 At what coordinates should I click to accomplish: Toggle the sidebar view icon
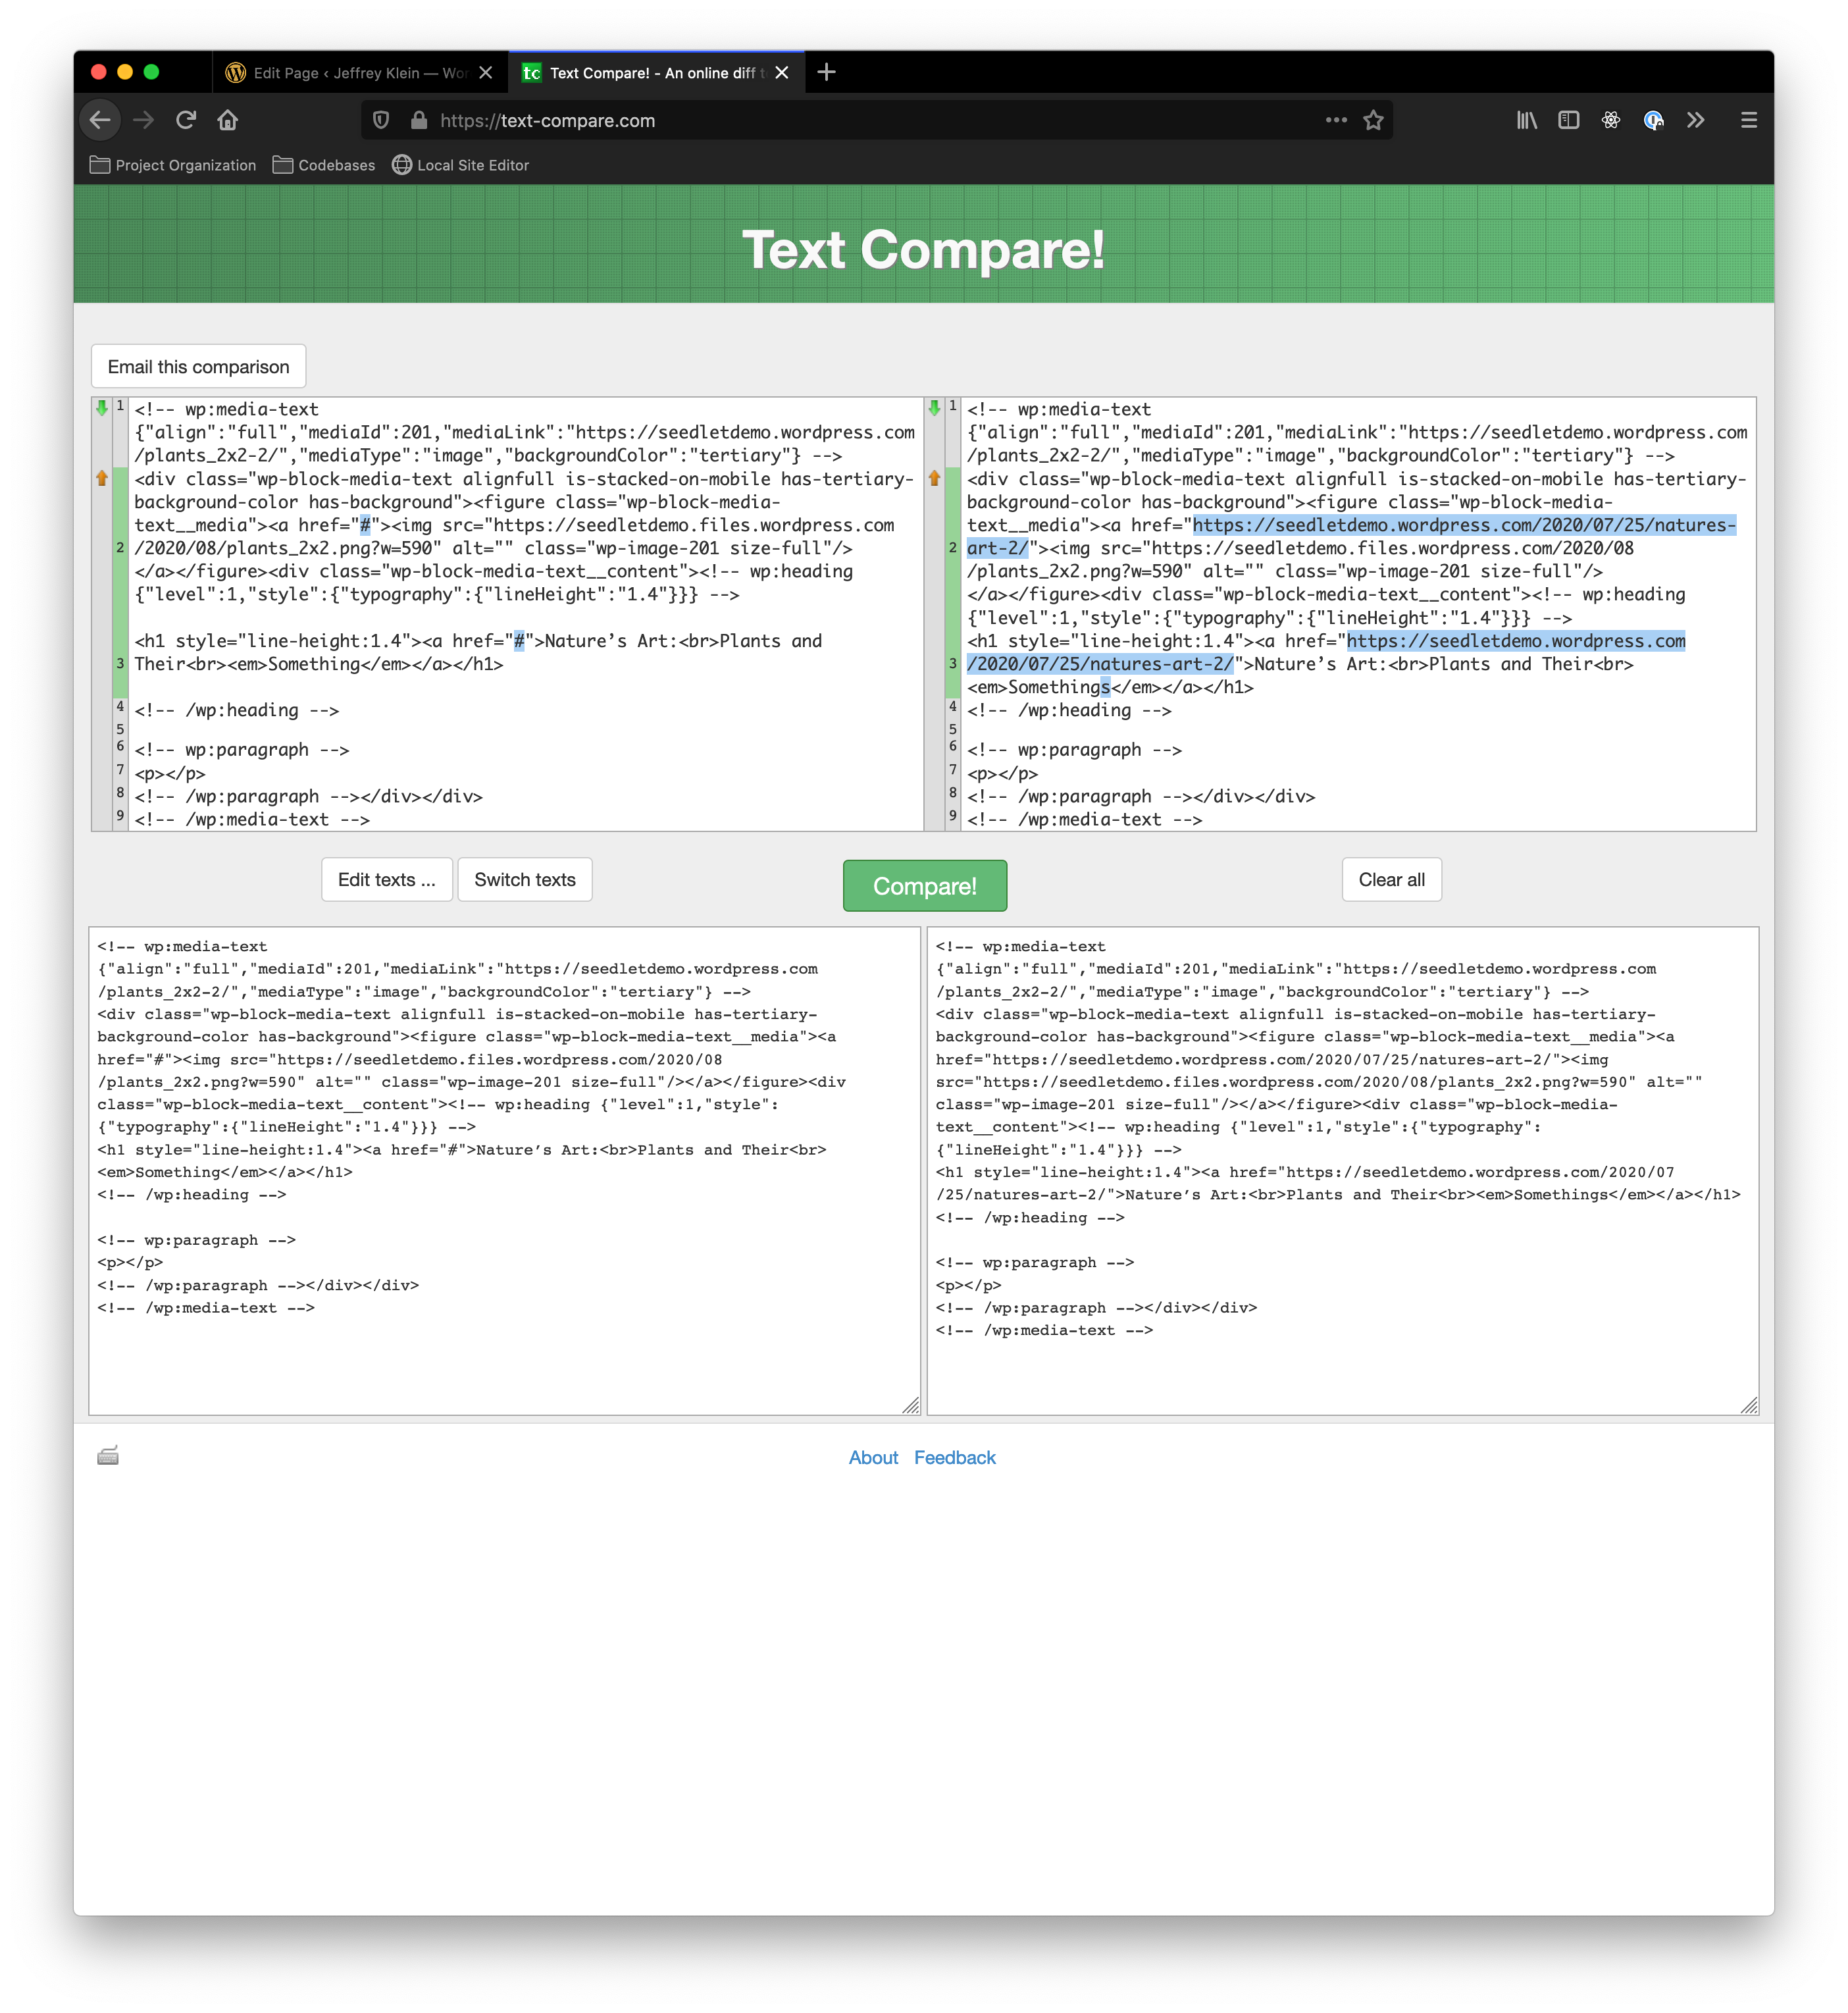pyautogui.click(x=1568, y=121)
